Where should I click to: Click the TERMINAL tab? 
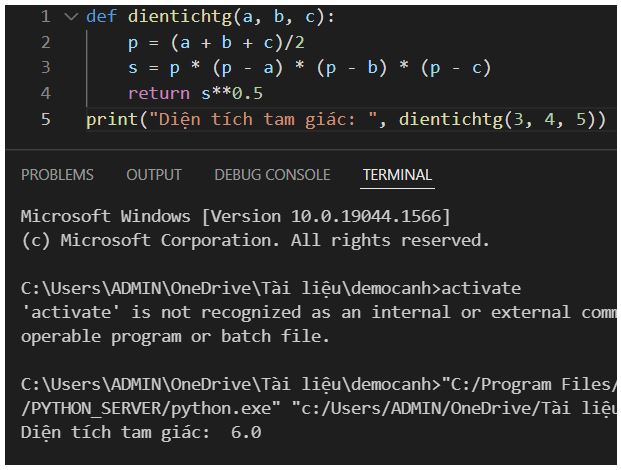pos(397,175)
